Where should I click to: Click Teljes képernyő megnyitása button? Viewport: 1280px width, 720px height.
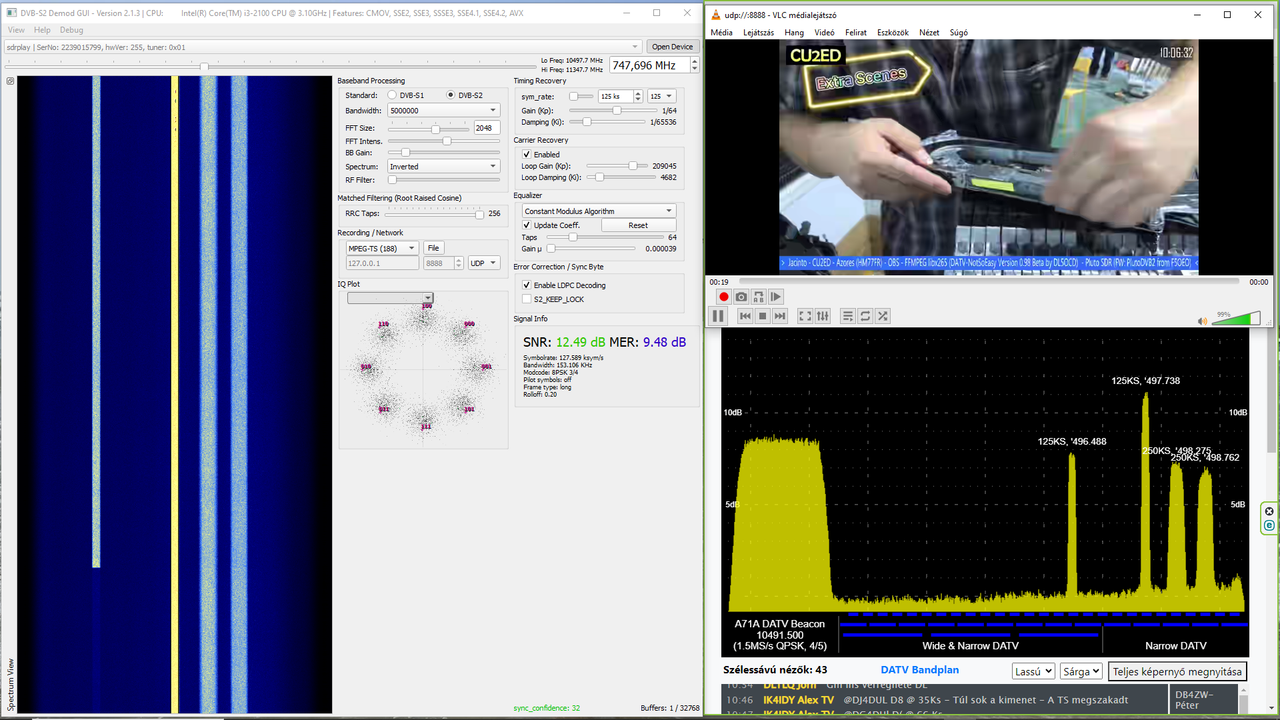coord(1177,672)
